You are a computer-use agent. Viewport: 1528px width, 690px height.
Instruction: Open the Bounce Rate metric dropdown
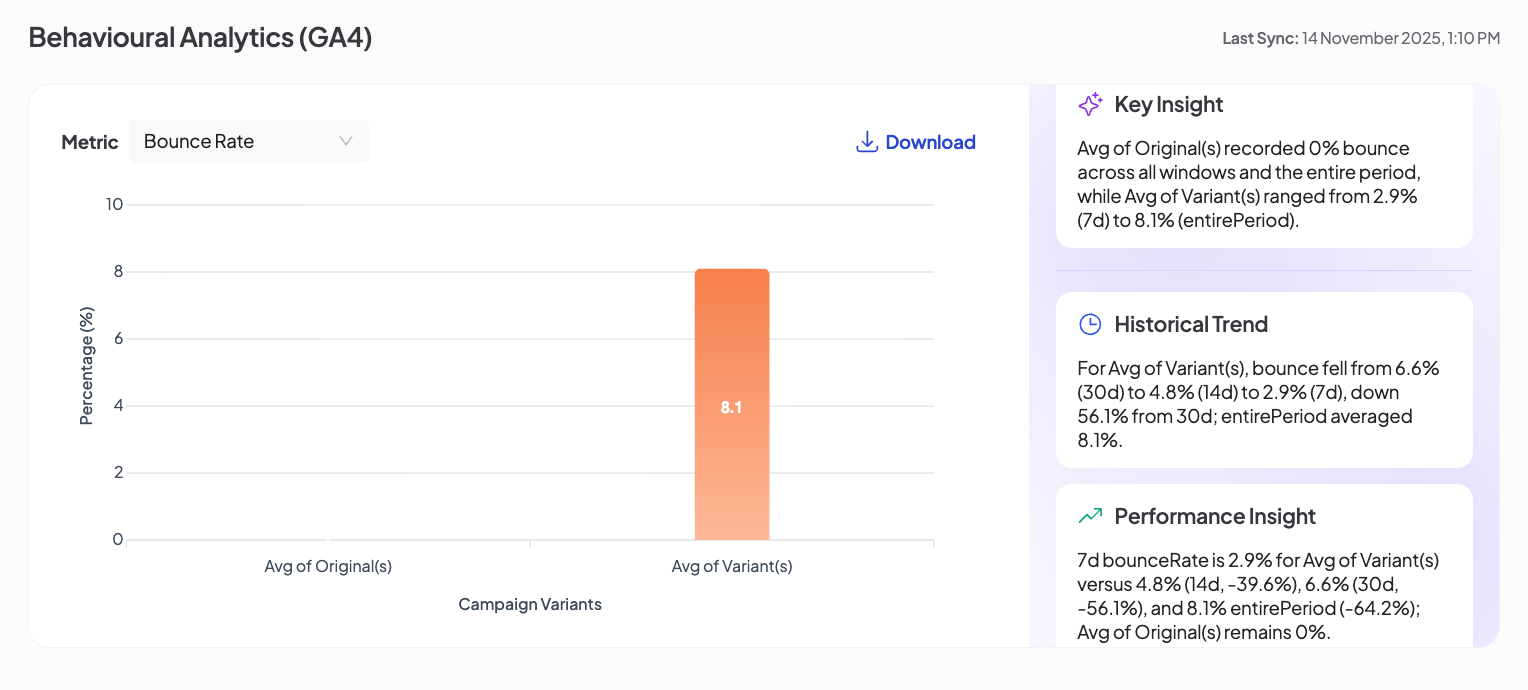pyautogui.click(x=248, y=141)
